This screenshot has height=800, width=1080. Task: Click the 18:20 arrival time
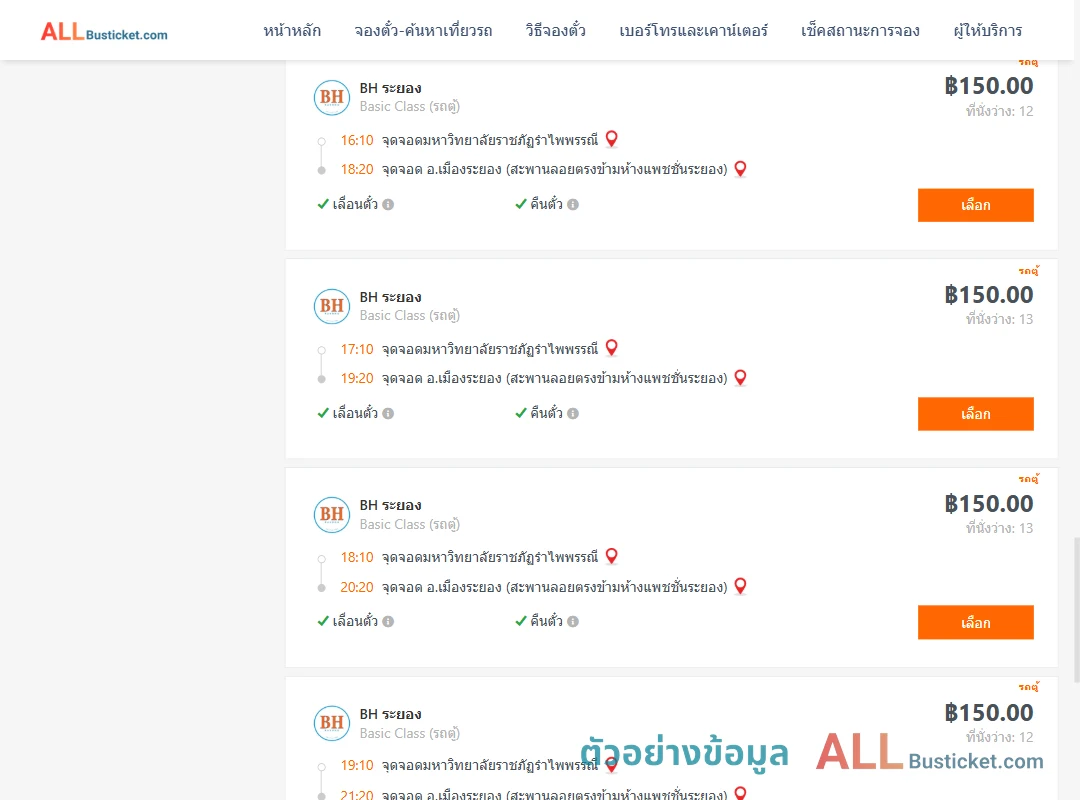point(357,170)
